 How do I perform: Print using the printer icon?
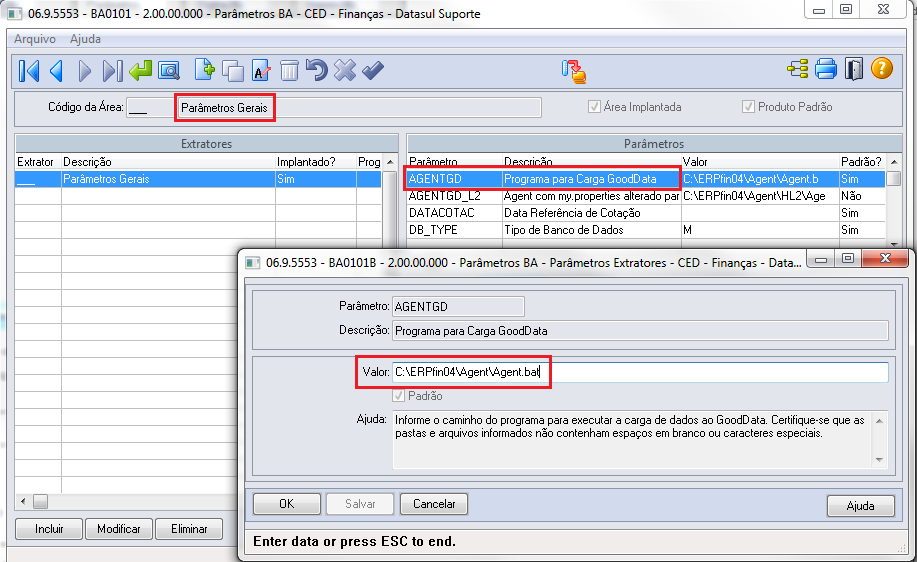click(x=826, y=69)
